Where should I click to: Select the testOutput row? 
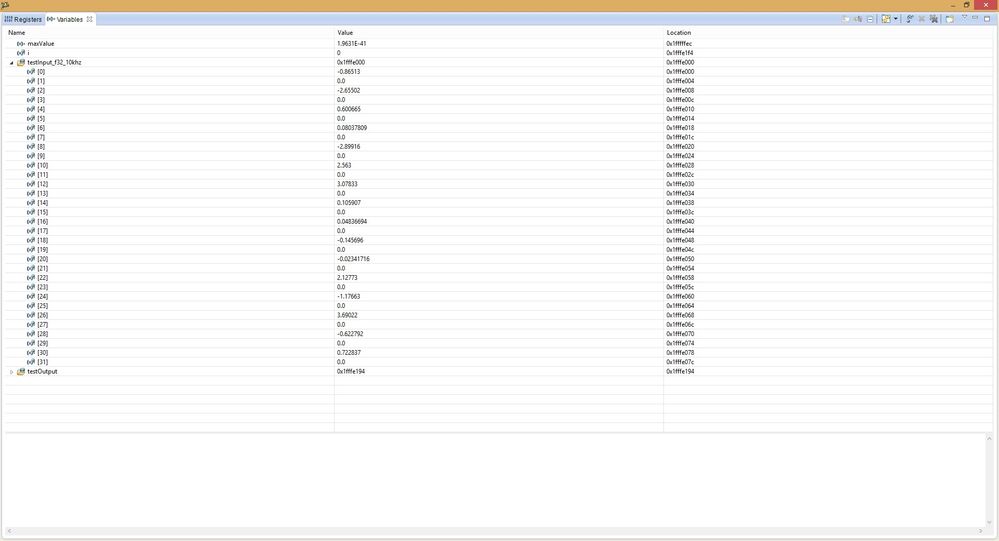coord(499,371)
